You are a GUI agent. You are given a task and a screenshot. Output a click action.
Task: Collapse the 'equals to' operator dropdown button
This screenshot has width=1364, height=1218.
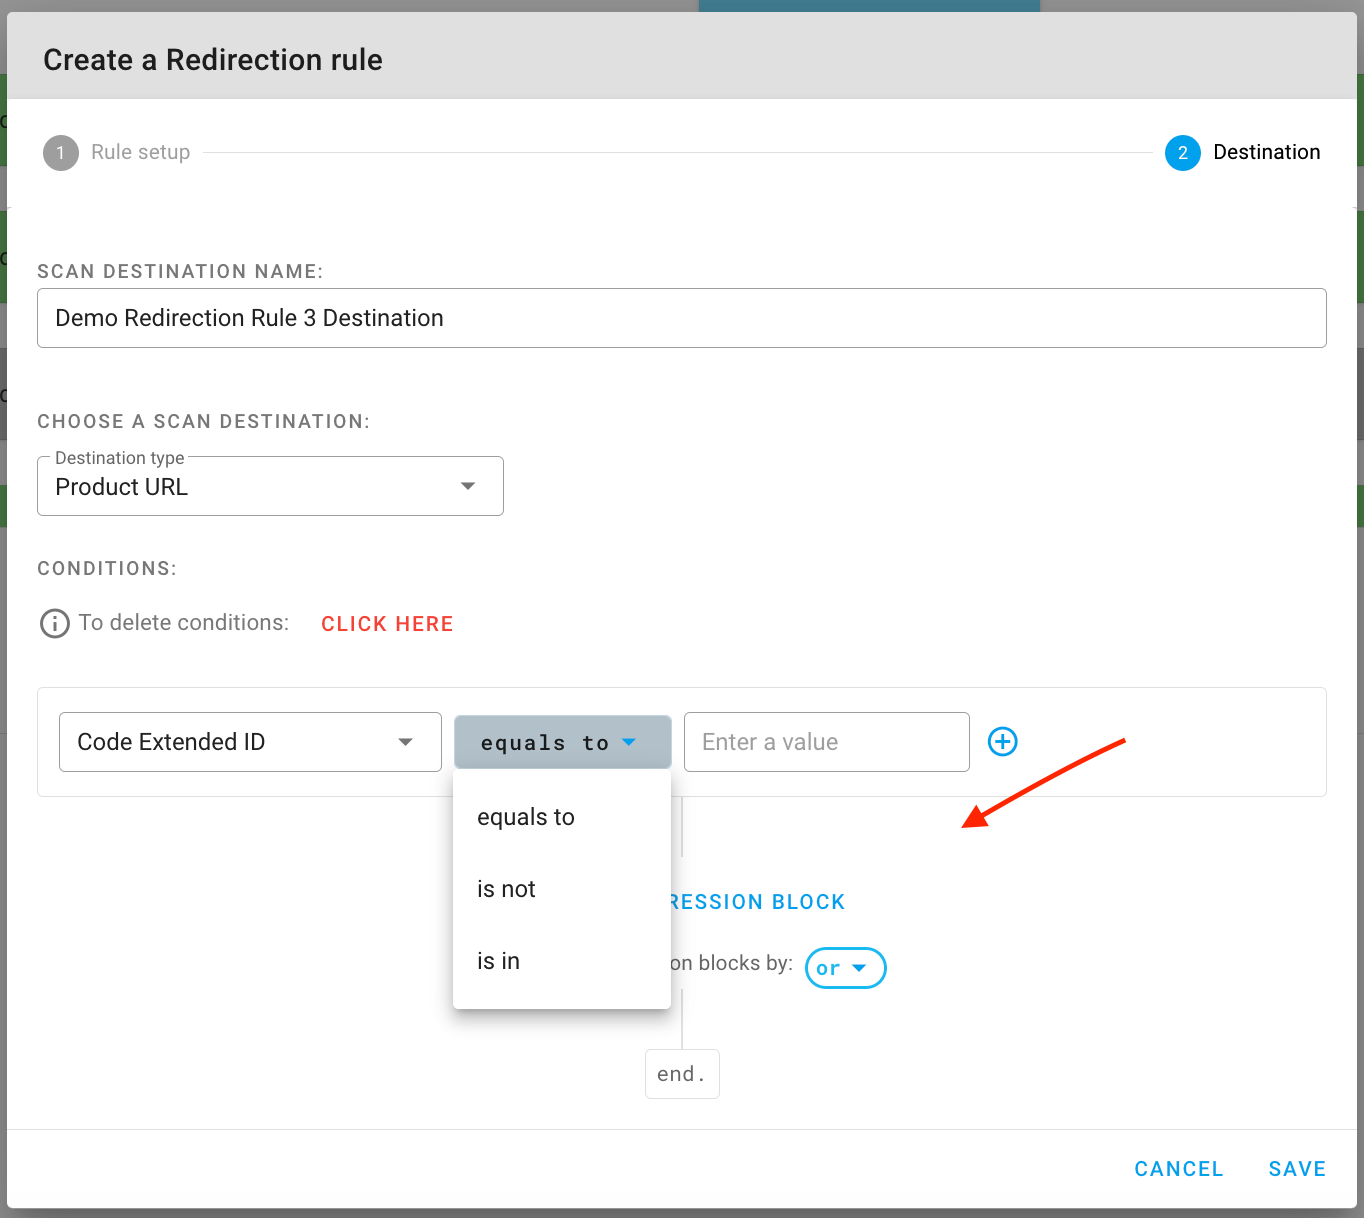click(x=562, y=742)
